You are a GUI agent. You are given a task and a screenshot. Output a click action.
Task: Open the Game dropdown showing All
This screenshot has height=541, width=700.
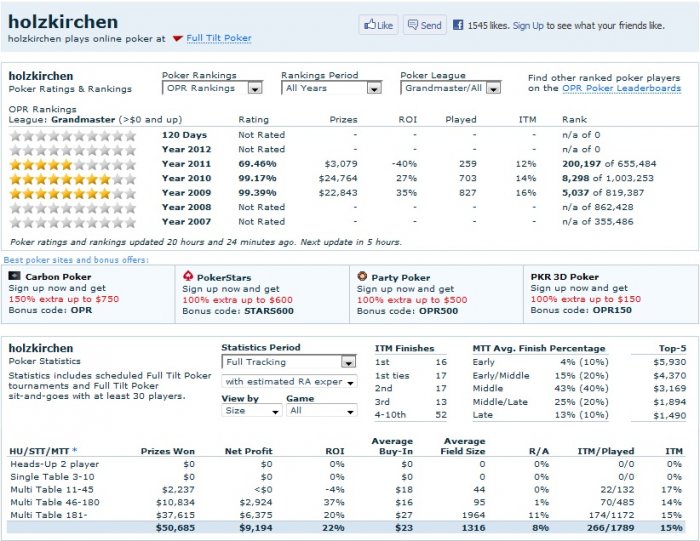coord(321,410)
